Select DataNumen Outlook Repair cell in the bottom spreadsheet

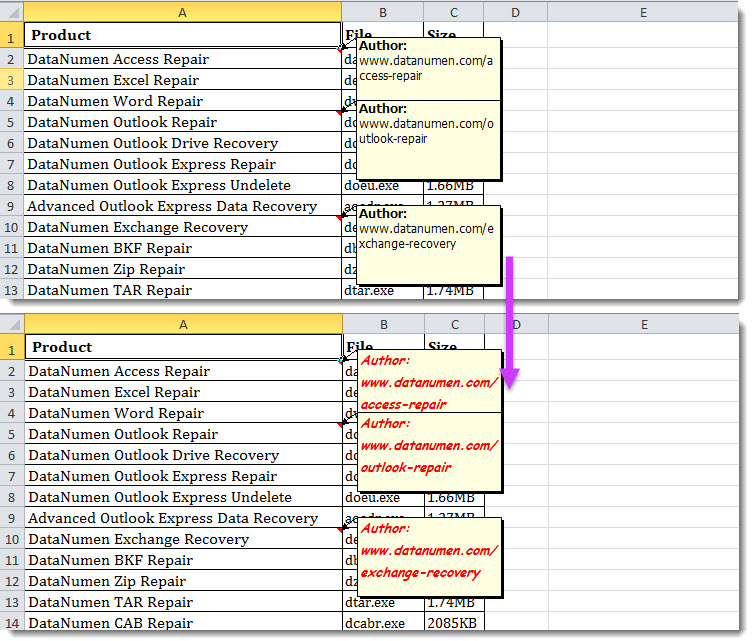tap(183, 434)
